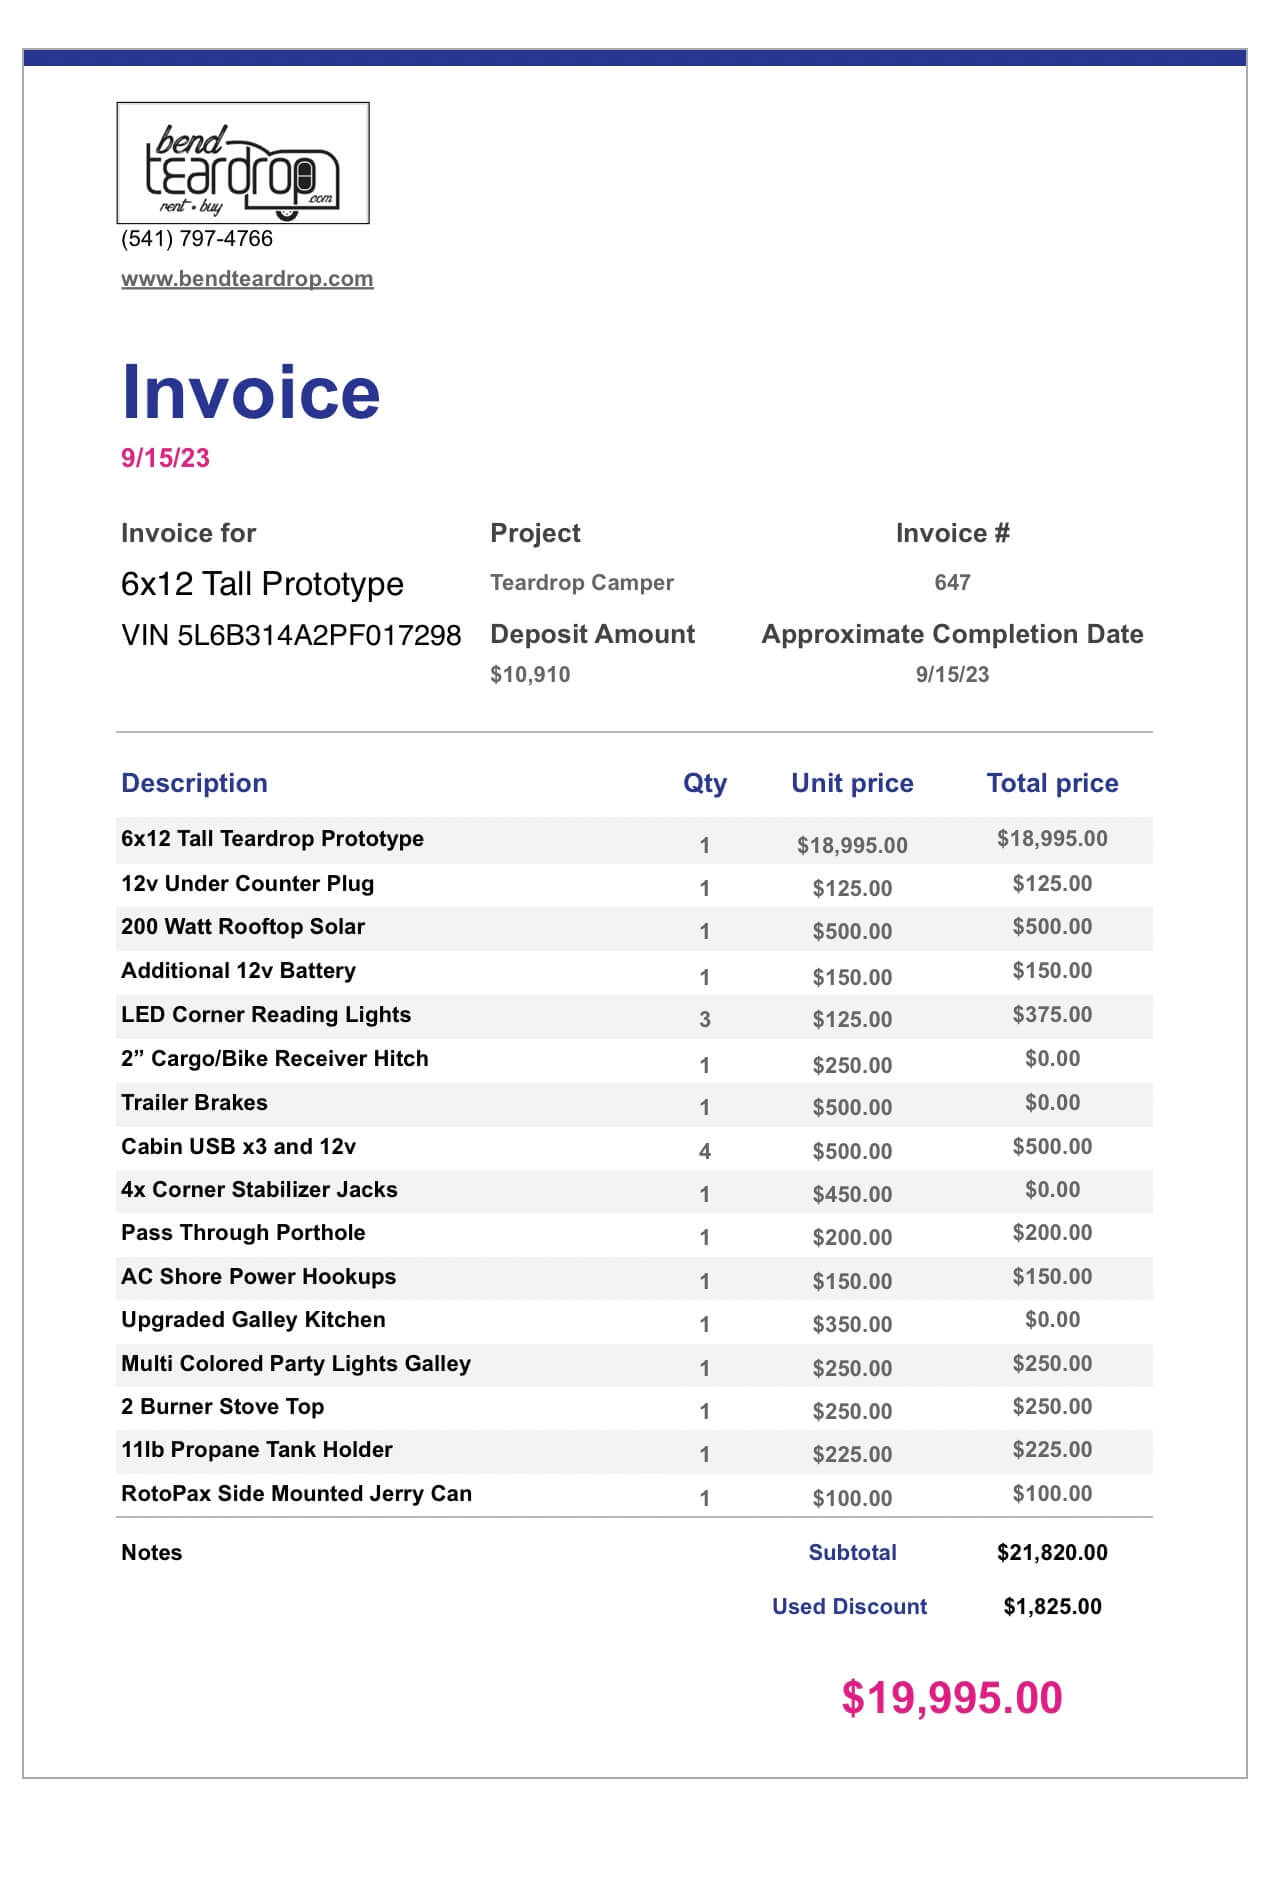Click the $350.00 unit price for Upgraded Galley Kitchen
The height and width of the screenshot is (1878, 1284).
(852, 1325)
